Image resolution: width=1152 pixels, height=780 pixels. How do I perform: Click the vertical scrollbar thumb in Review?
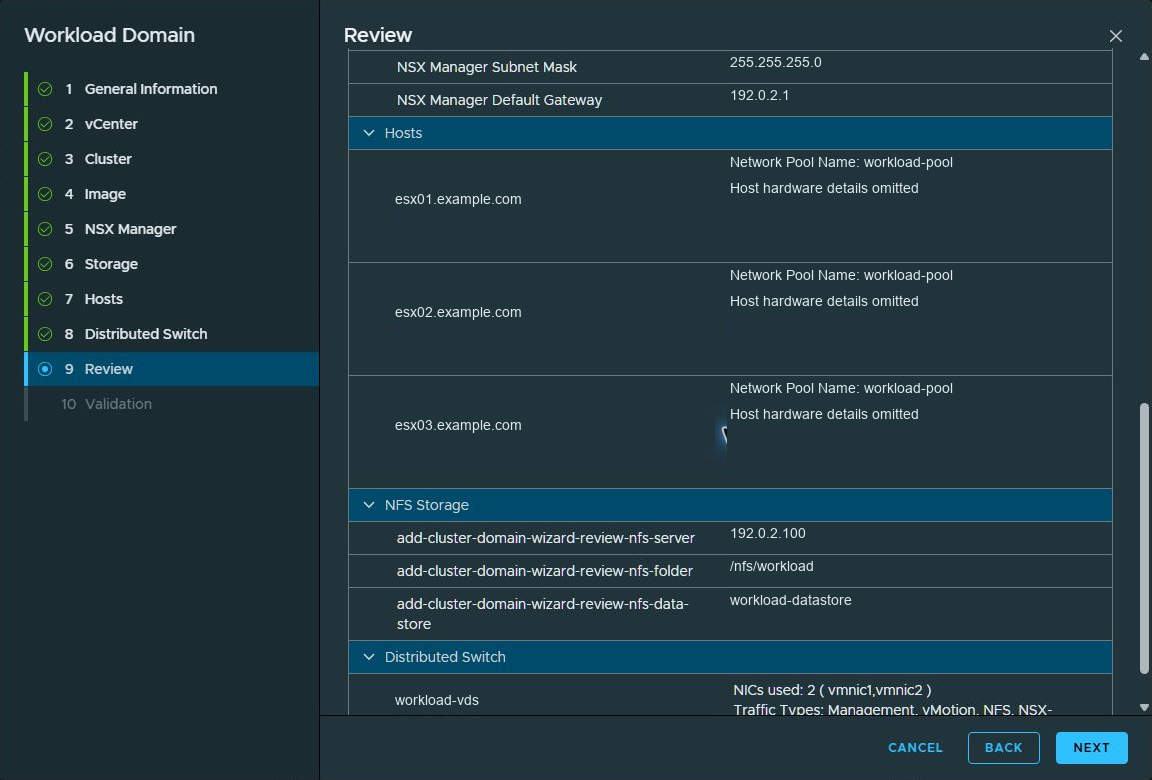pyautogui.click(x=1144, y=538)
